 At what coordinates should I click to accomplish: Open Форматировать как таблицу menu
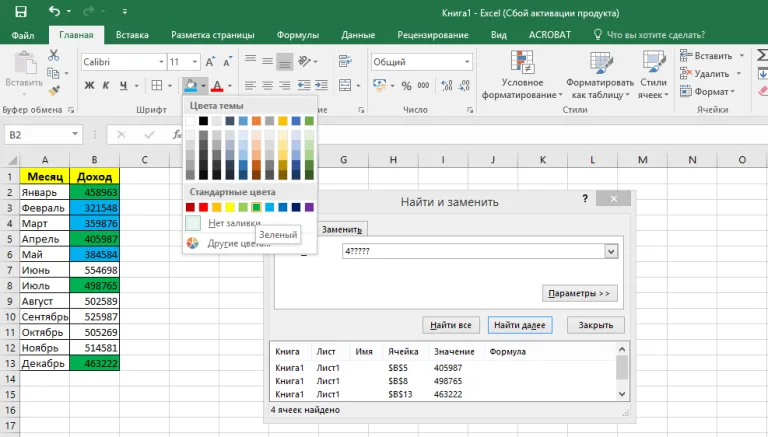click(x=600, y=74)
